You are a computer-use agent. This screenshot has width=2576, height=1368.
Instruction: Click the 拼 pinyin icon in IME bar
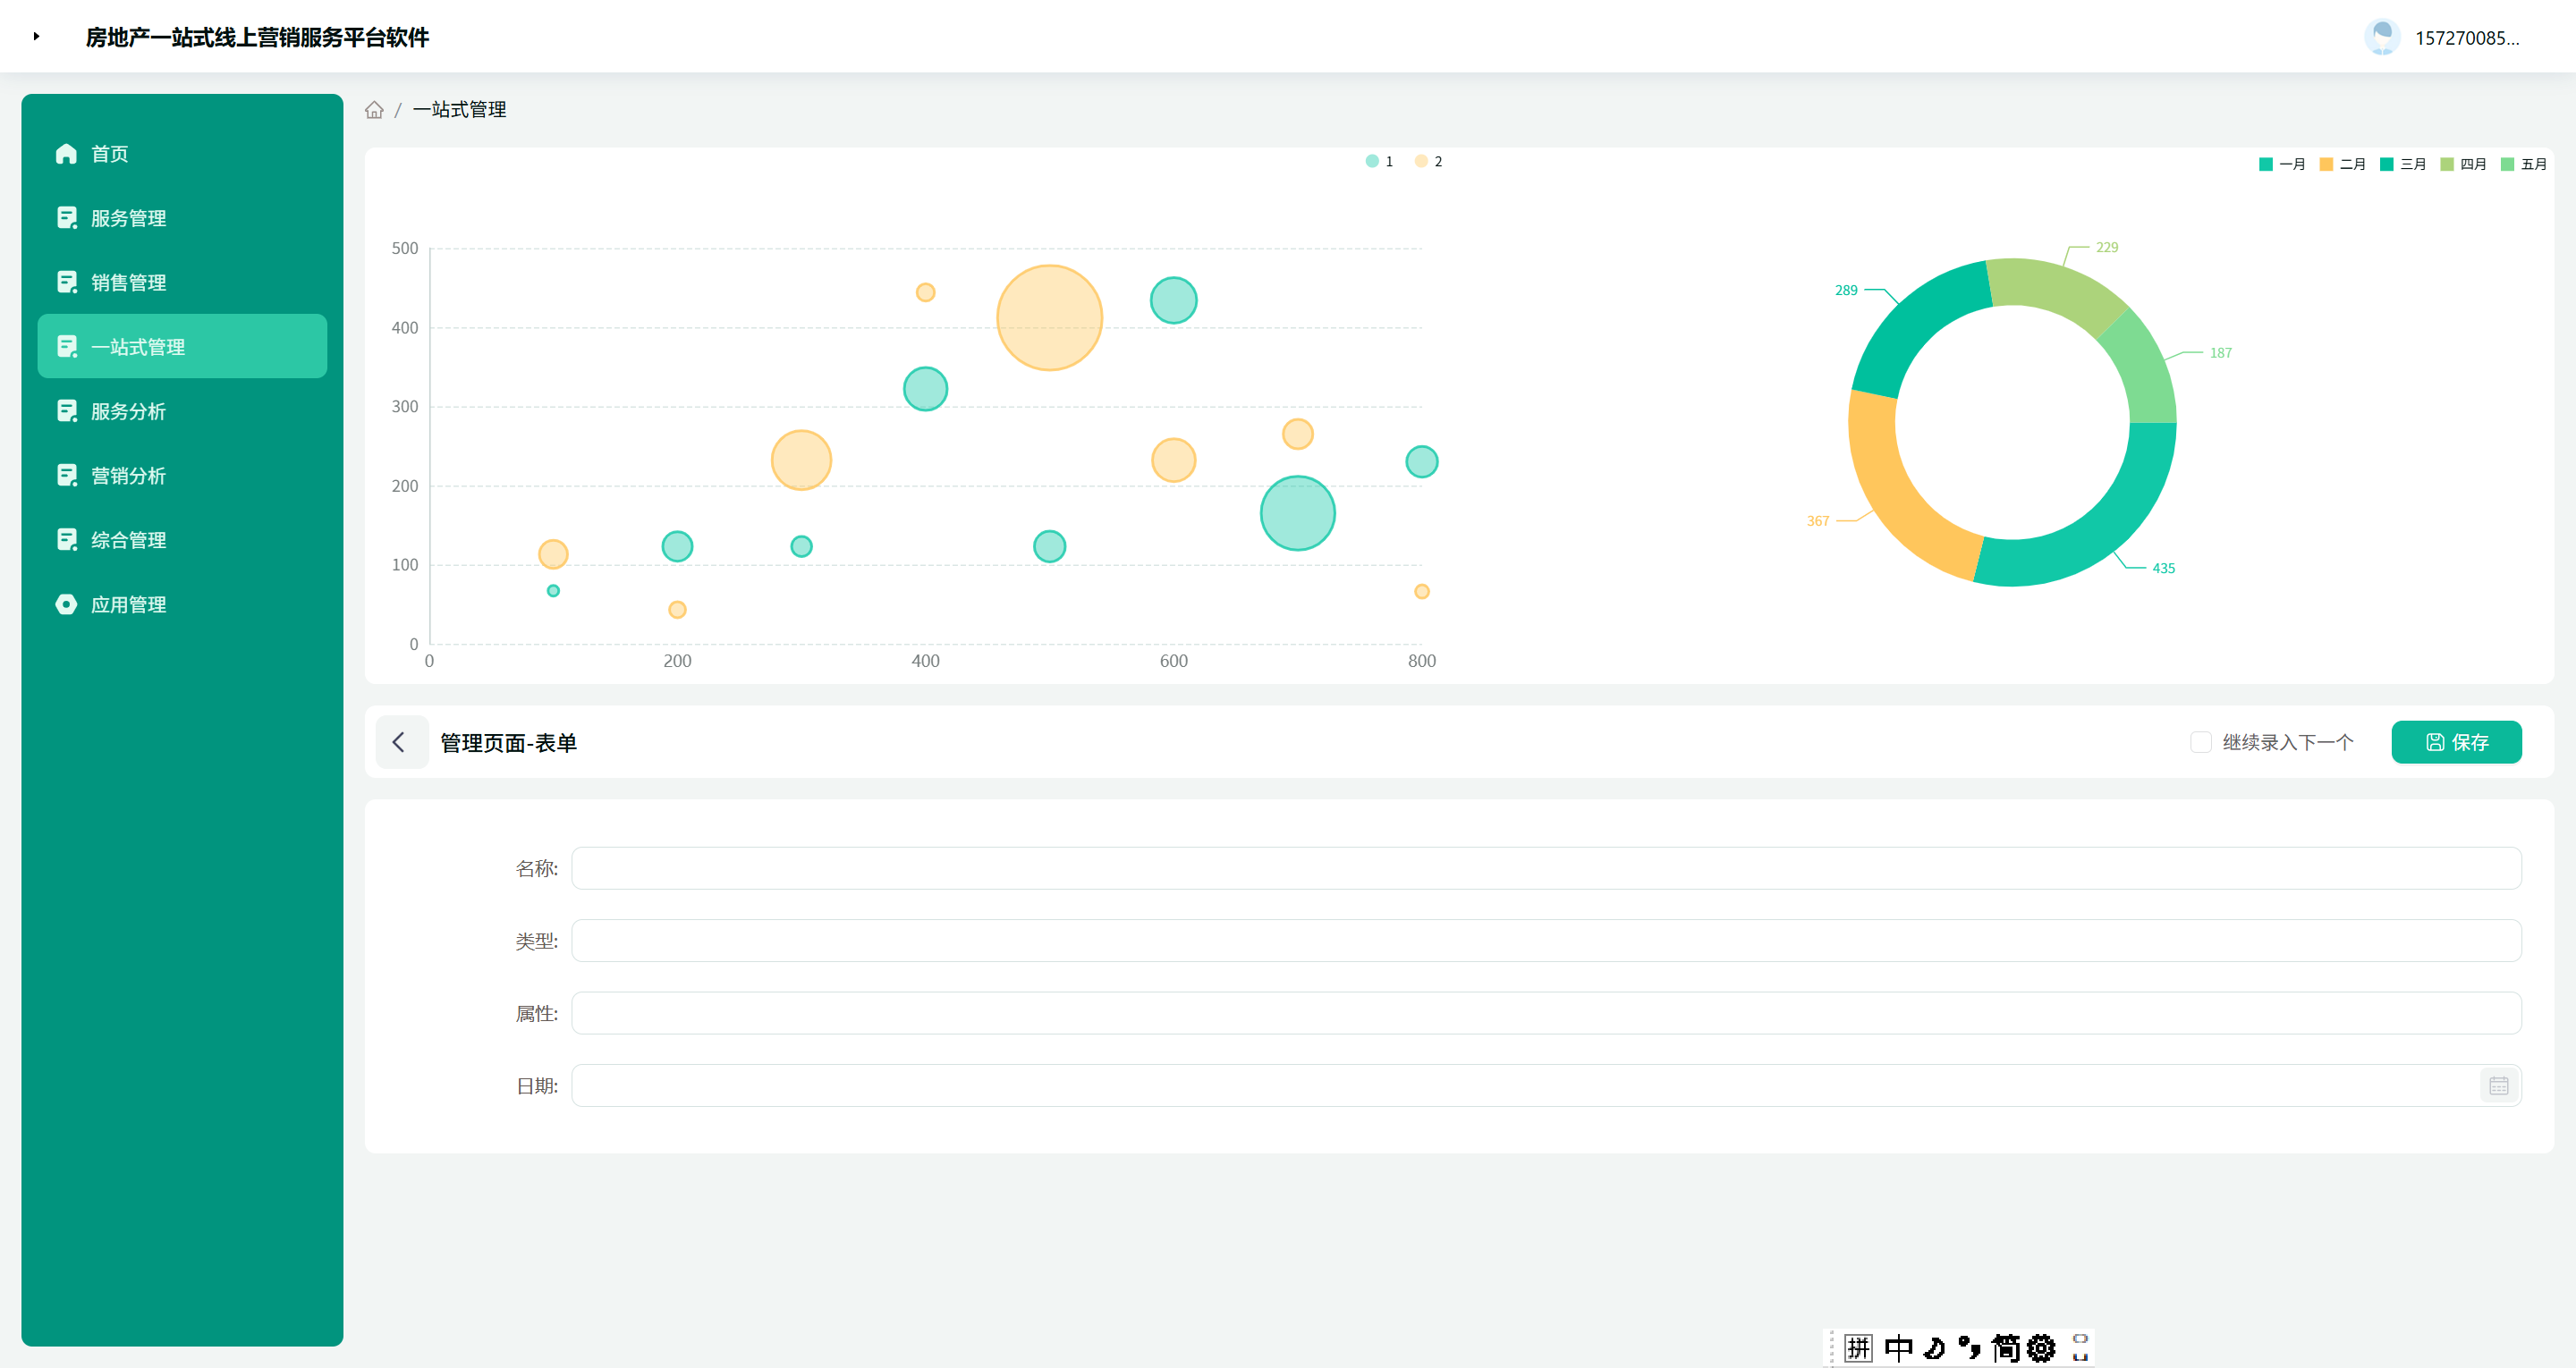click(1858, 1348)
